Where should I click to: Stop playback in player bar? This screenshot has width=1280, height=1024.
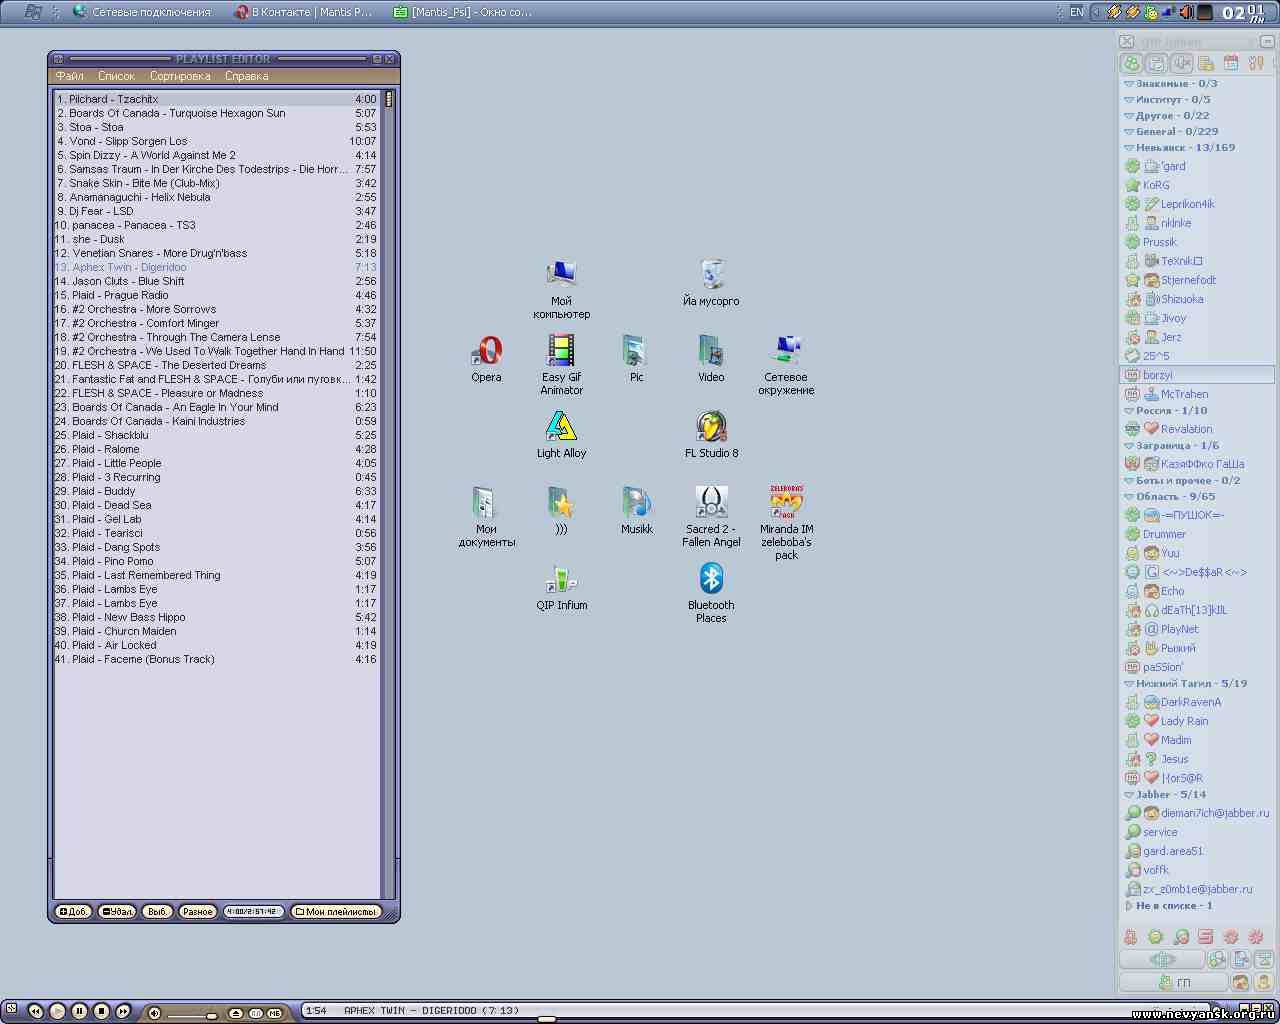click(101, 1012)
